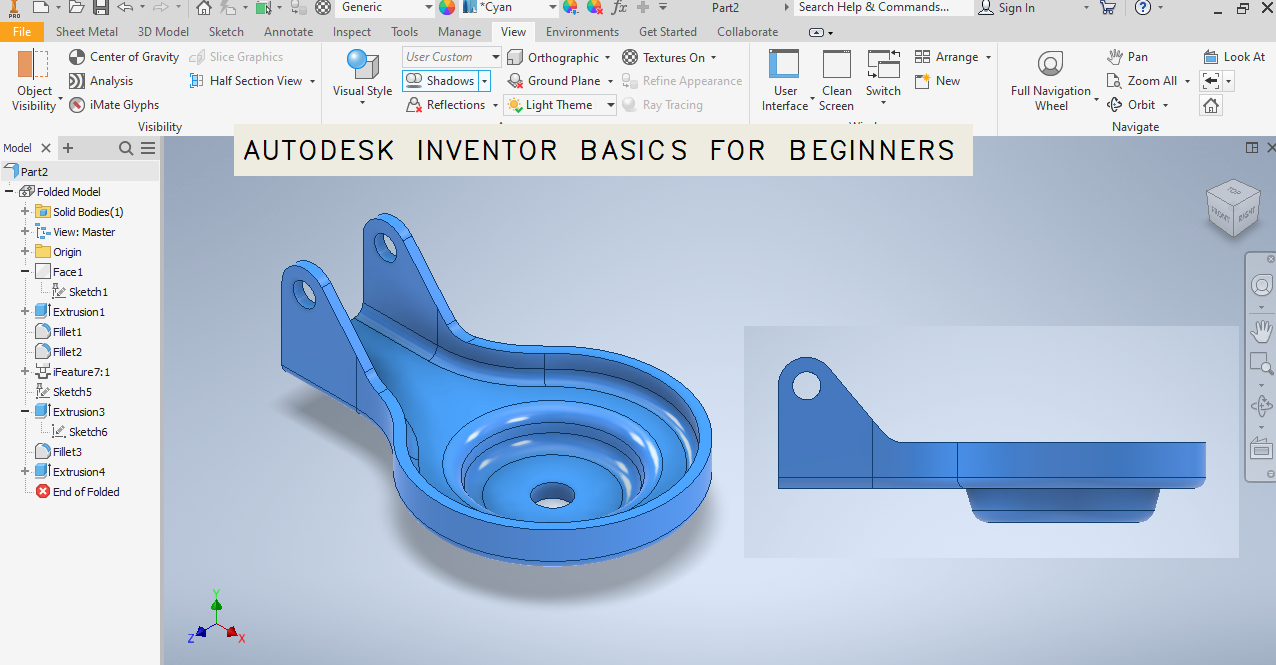Open the Help question mark icon
The height and width of the screenshot is (665, 1276).
click(x=1143, y=8)
